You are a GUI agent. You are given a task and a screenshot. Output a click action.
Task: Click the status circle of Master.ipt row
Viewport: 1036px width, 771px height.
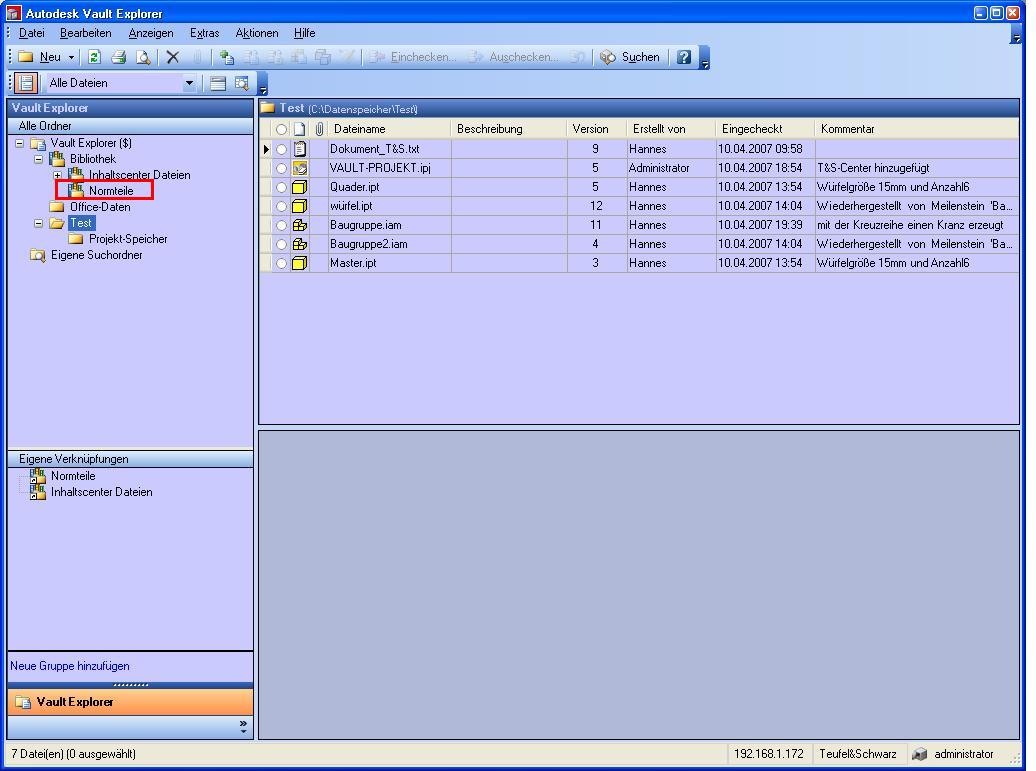(281, 264)
